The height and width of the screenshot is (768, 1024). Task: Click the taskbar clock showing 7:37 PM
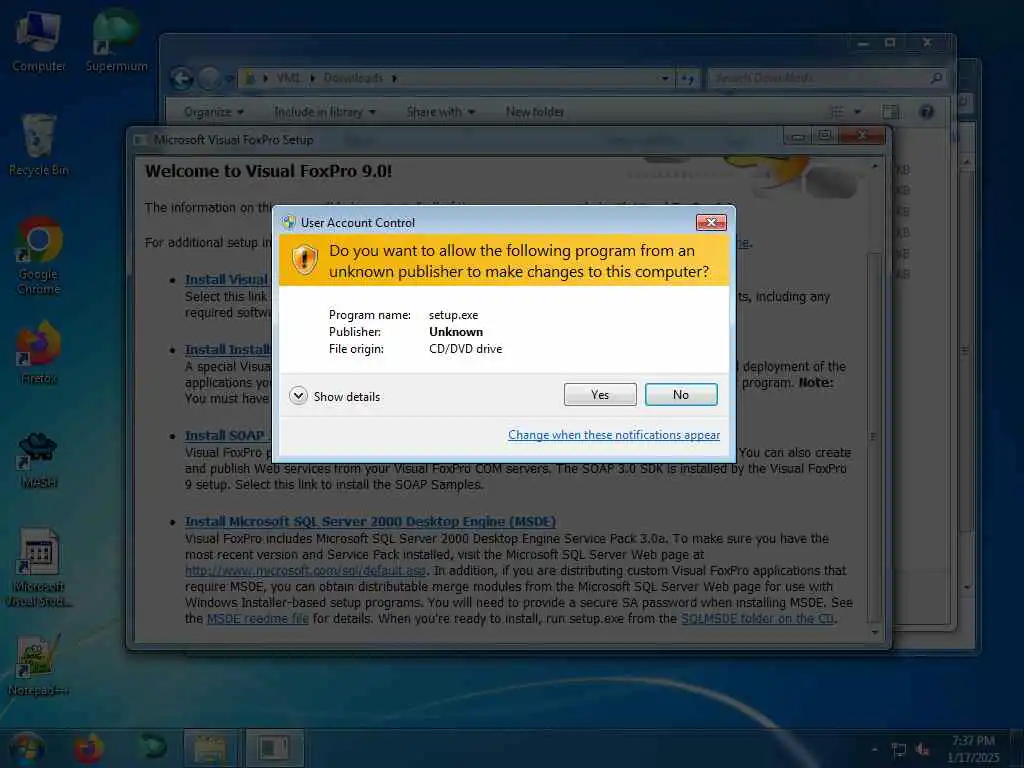click(x=973, y=749)
